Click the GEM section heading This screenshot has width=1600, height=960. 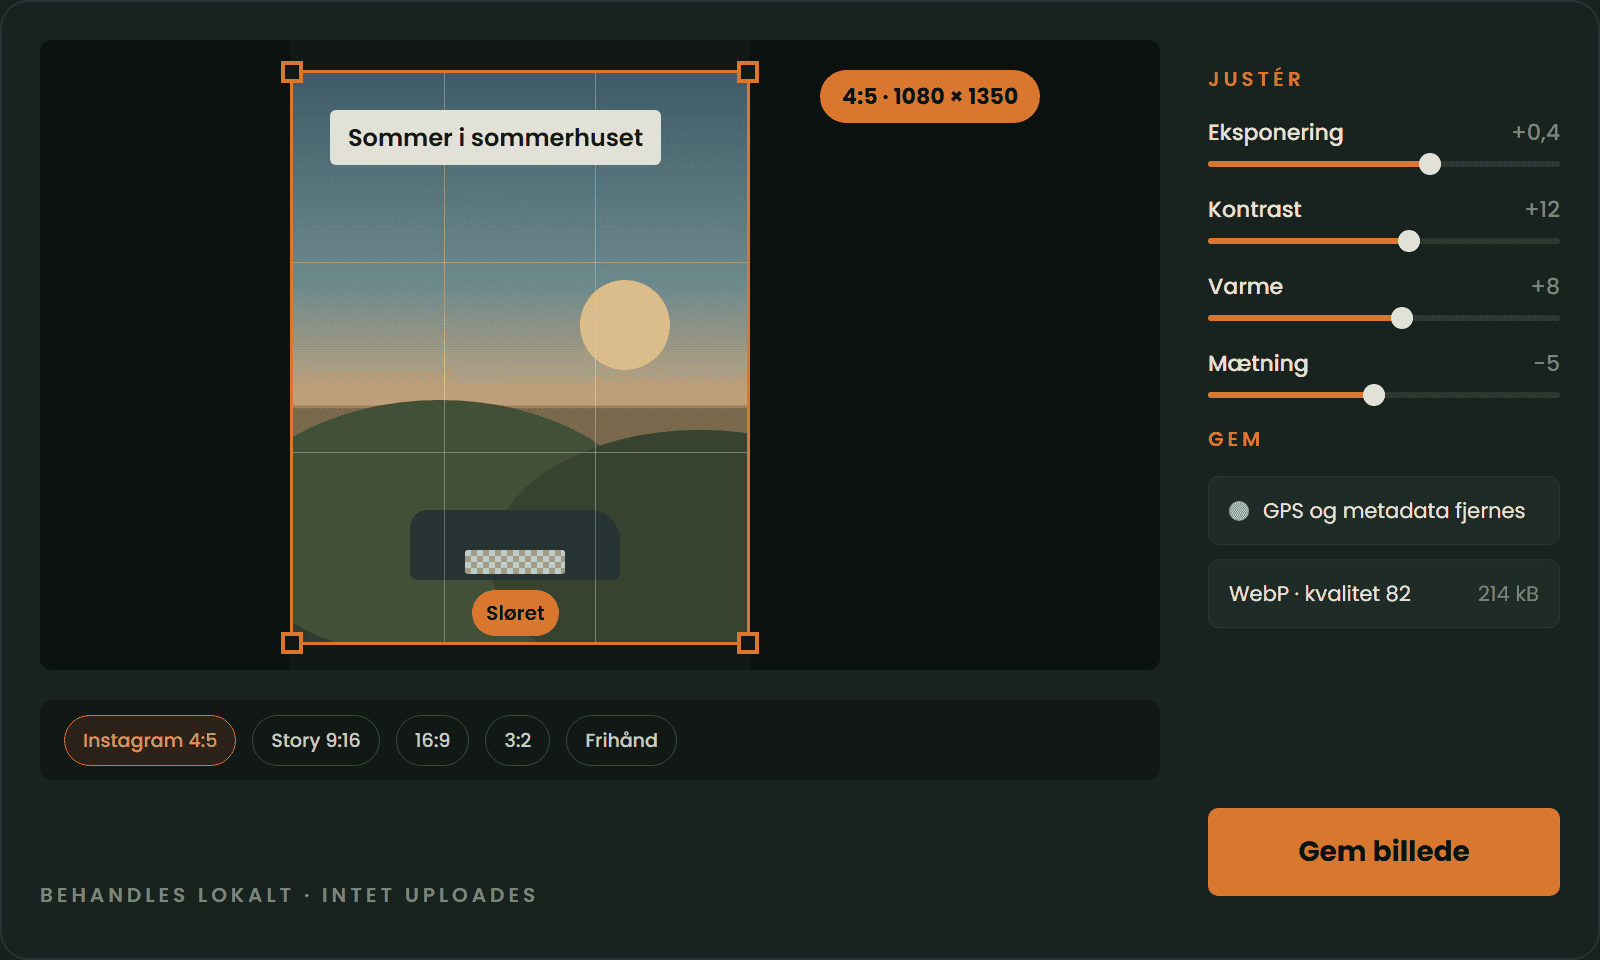pyautogui.click(x=1235, y=439)
